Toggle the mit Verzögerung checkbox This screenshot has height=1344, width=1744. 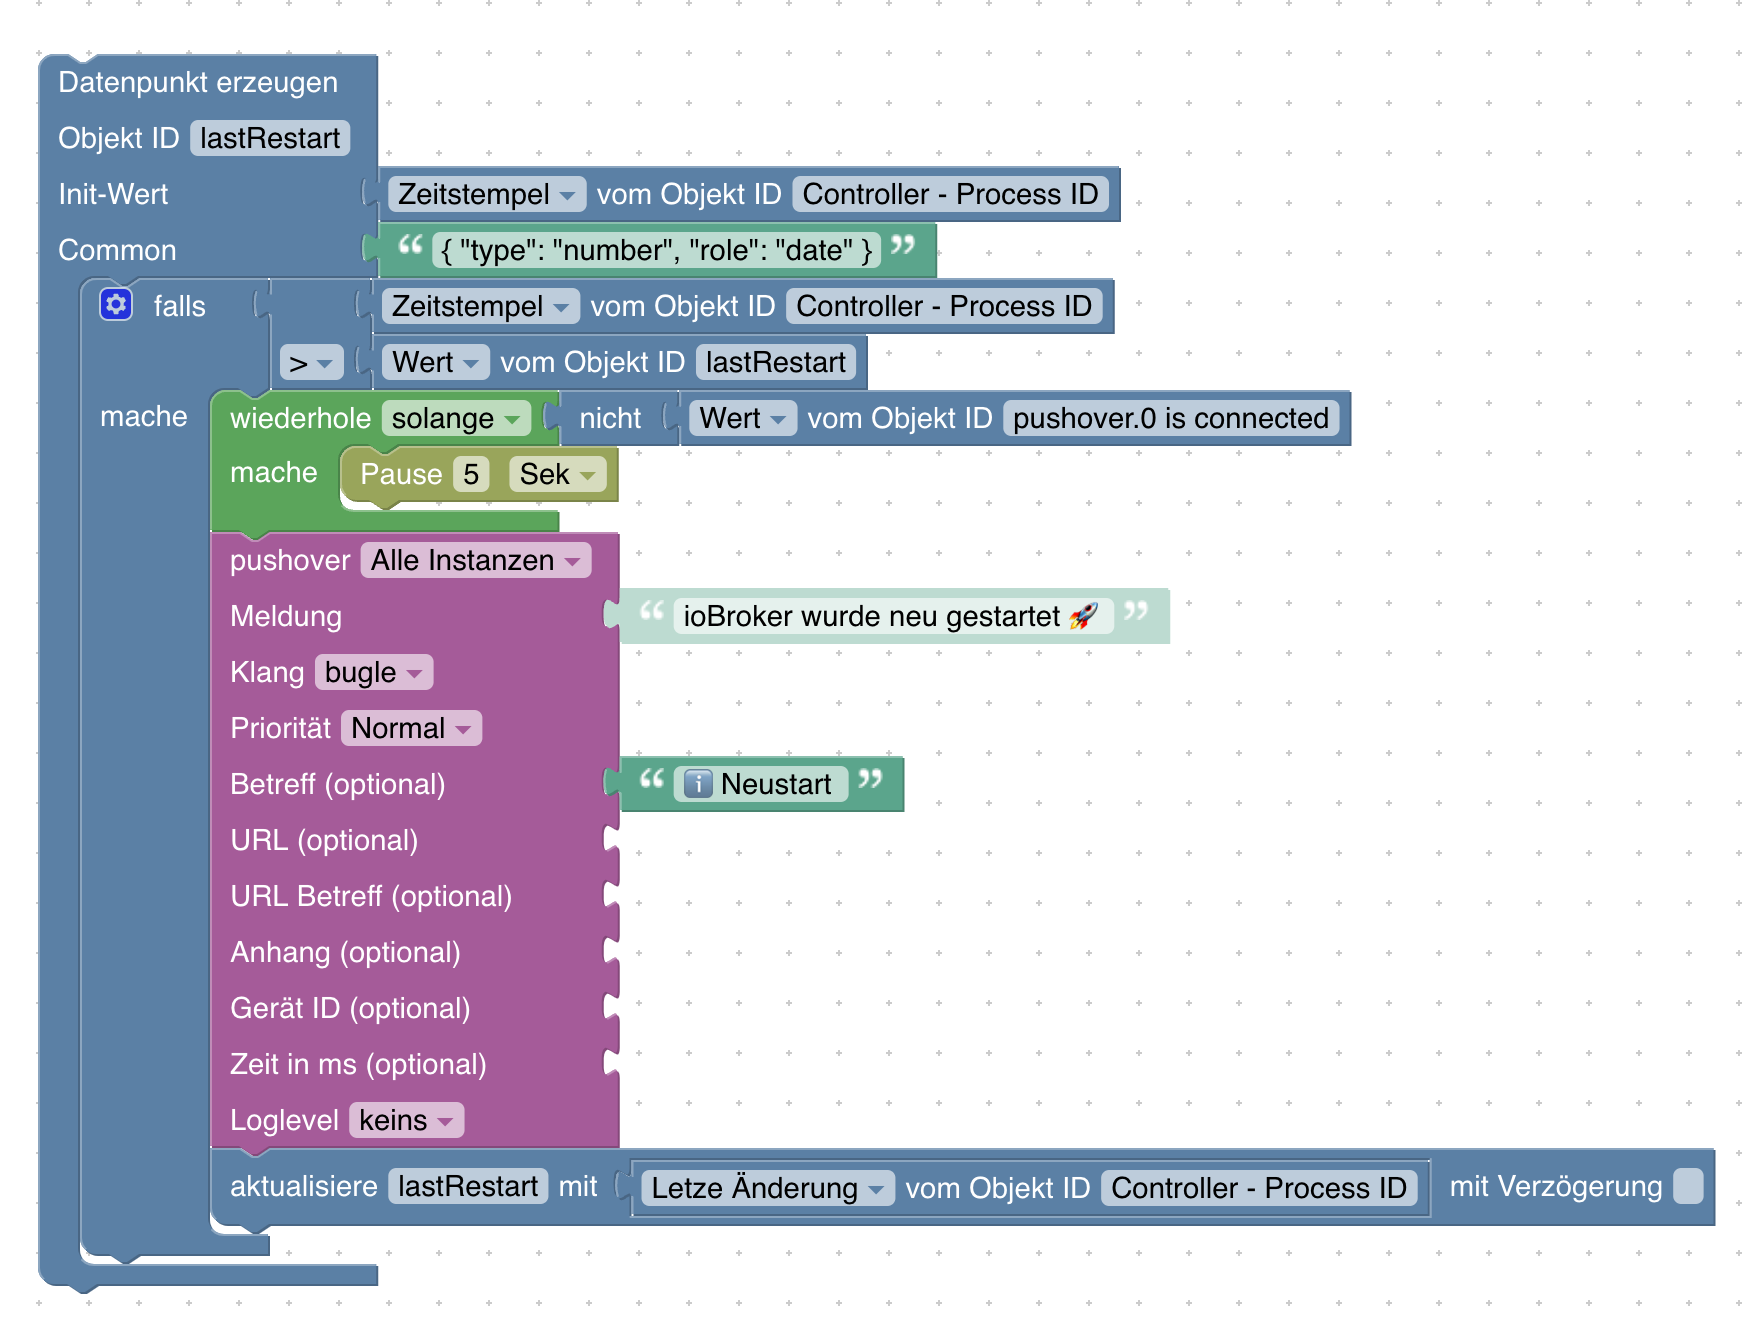tap(1688, 1186)
